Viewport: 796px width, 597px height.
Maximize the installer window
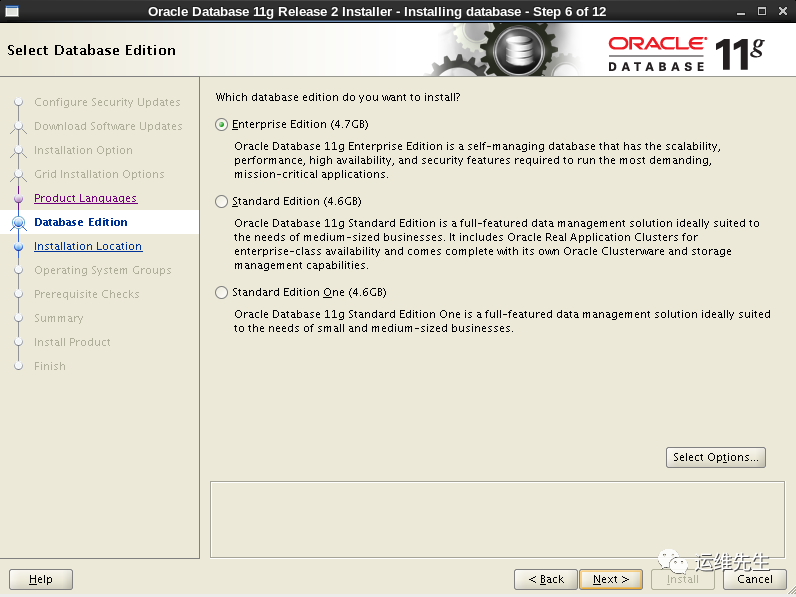coord(761,11)
